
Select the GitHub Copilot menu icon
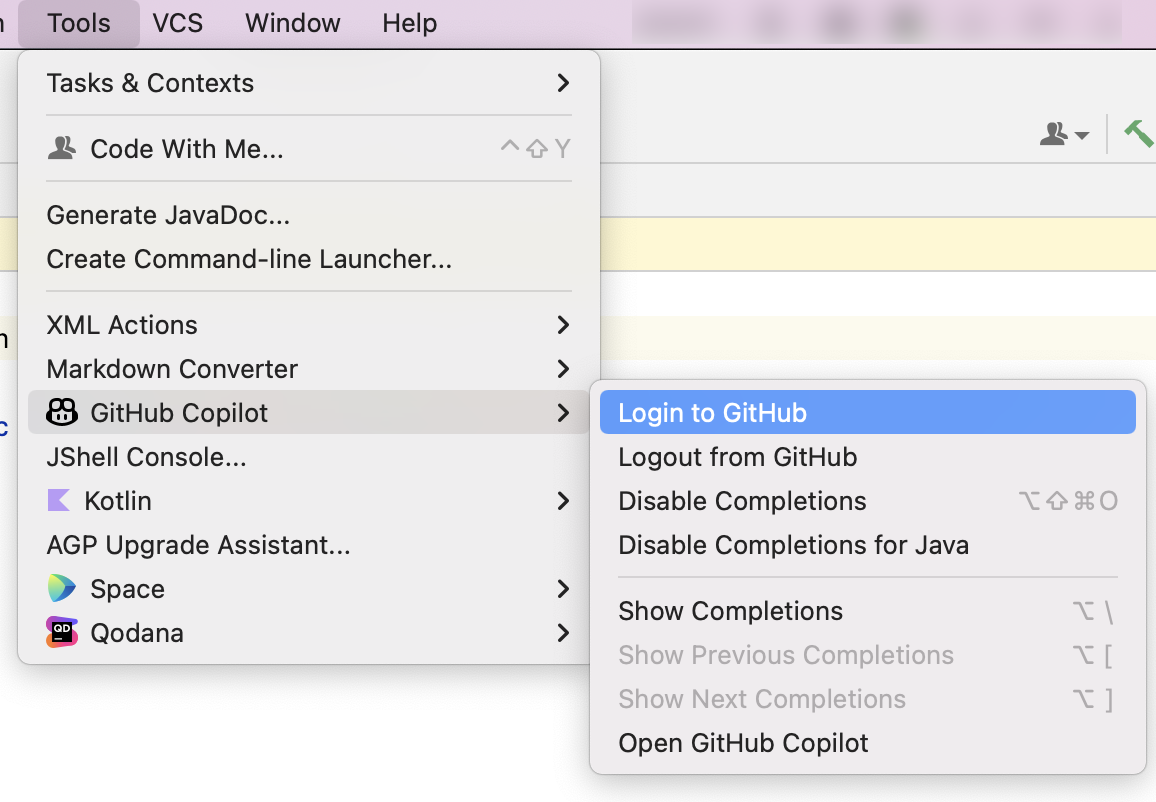click(62, 412)
